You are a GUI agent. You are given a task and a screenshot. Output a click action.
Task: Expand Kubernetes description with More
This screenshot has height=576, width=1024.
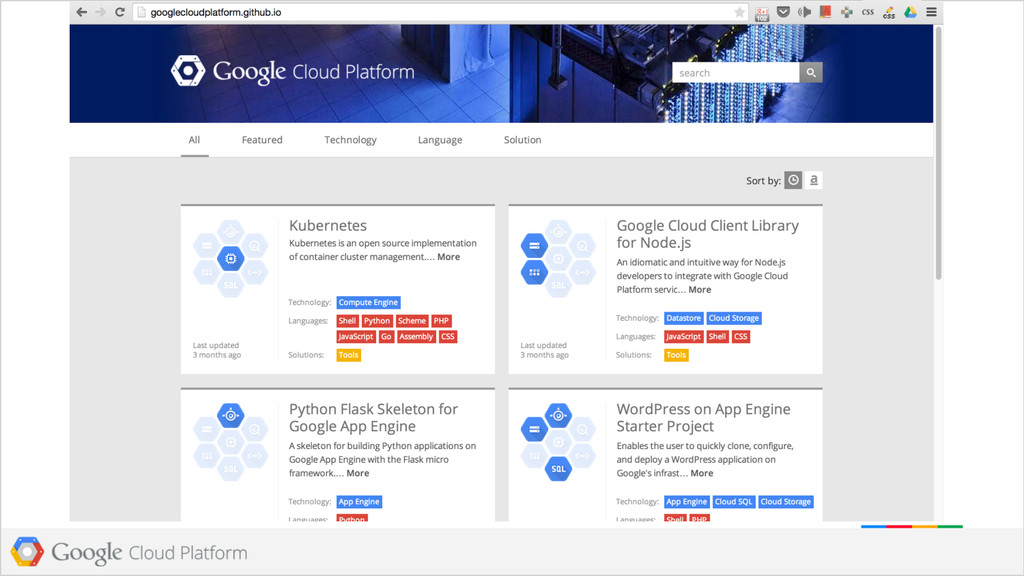[x=449, y=257]
